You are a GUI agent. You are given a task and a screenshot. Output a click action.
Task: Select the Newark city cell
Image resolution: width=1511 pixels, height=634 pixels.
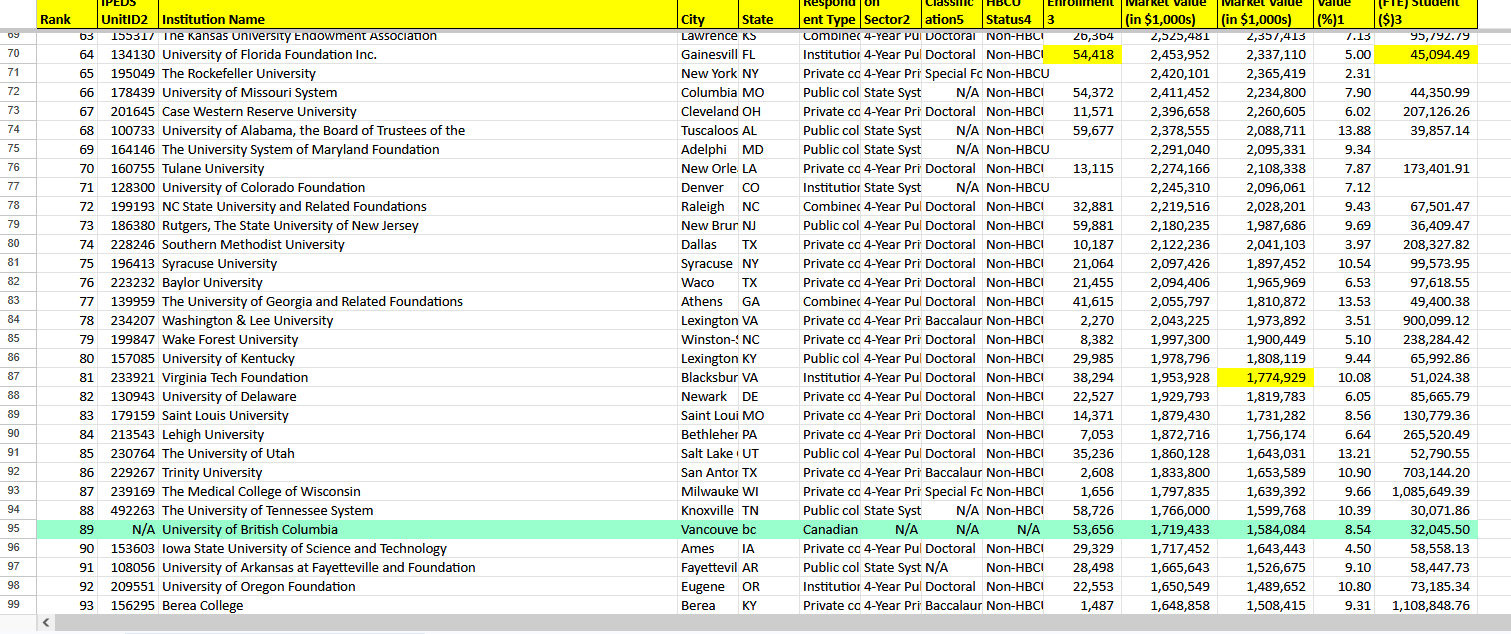(x=708, y=396)
